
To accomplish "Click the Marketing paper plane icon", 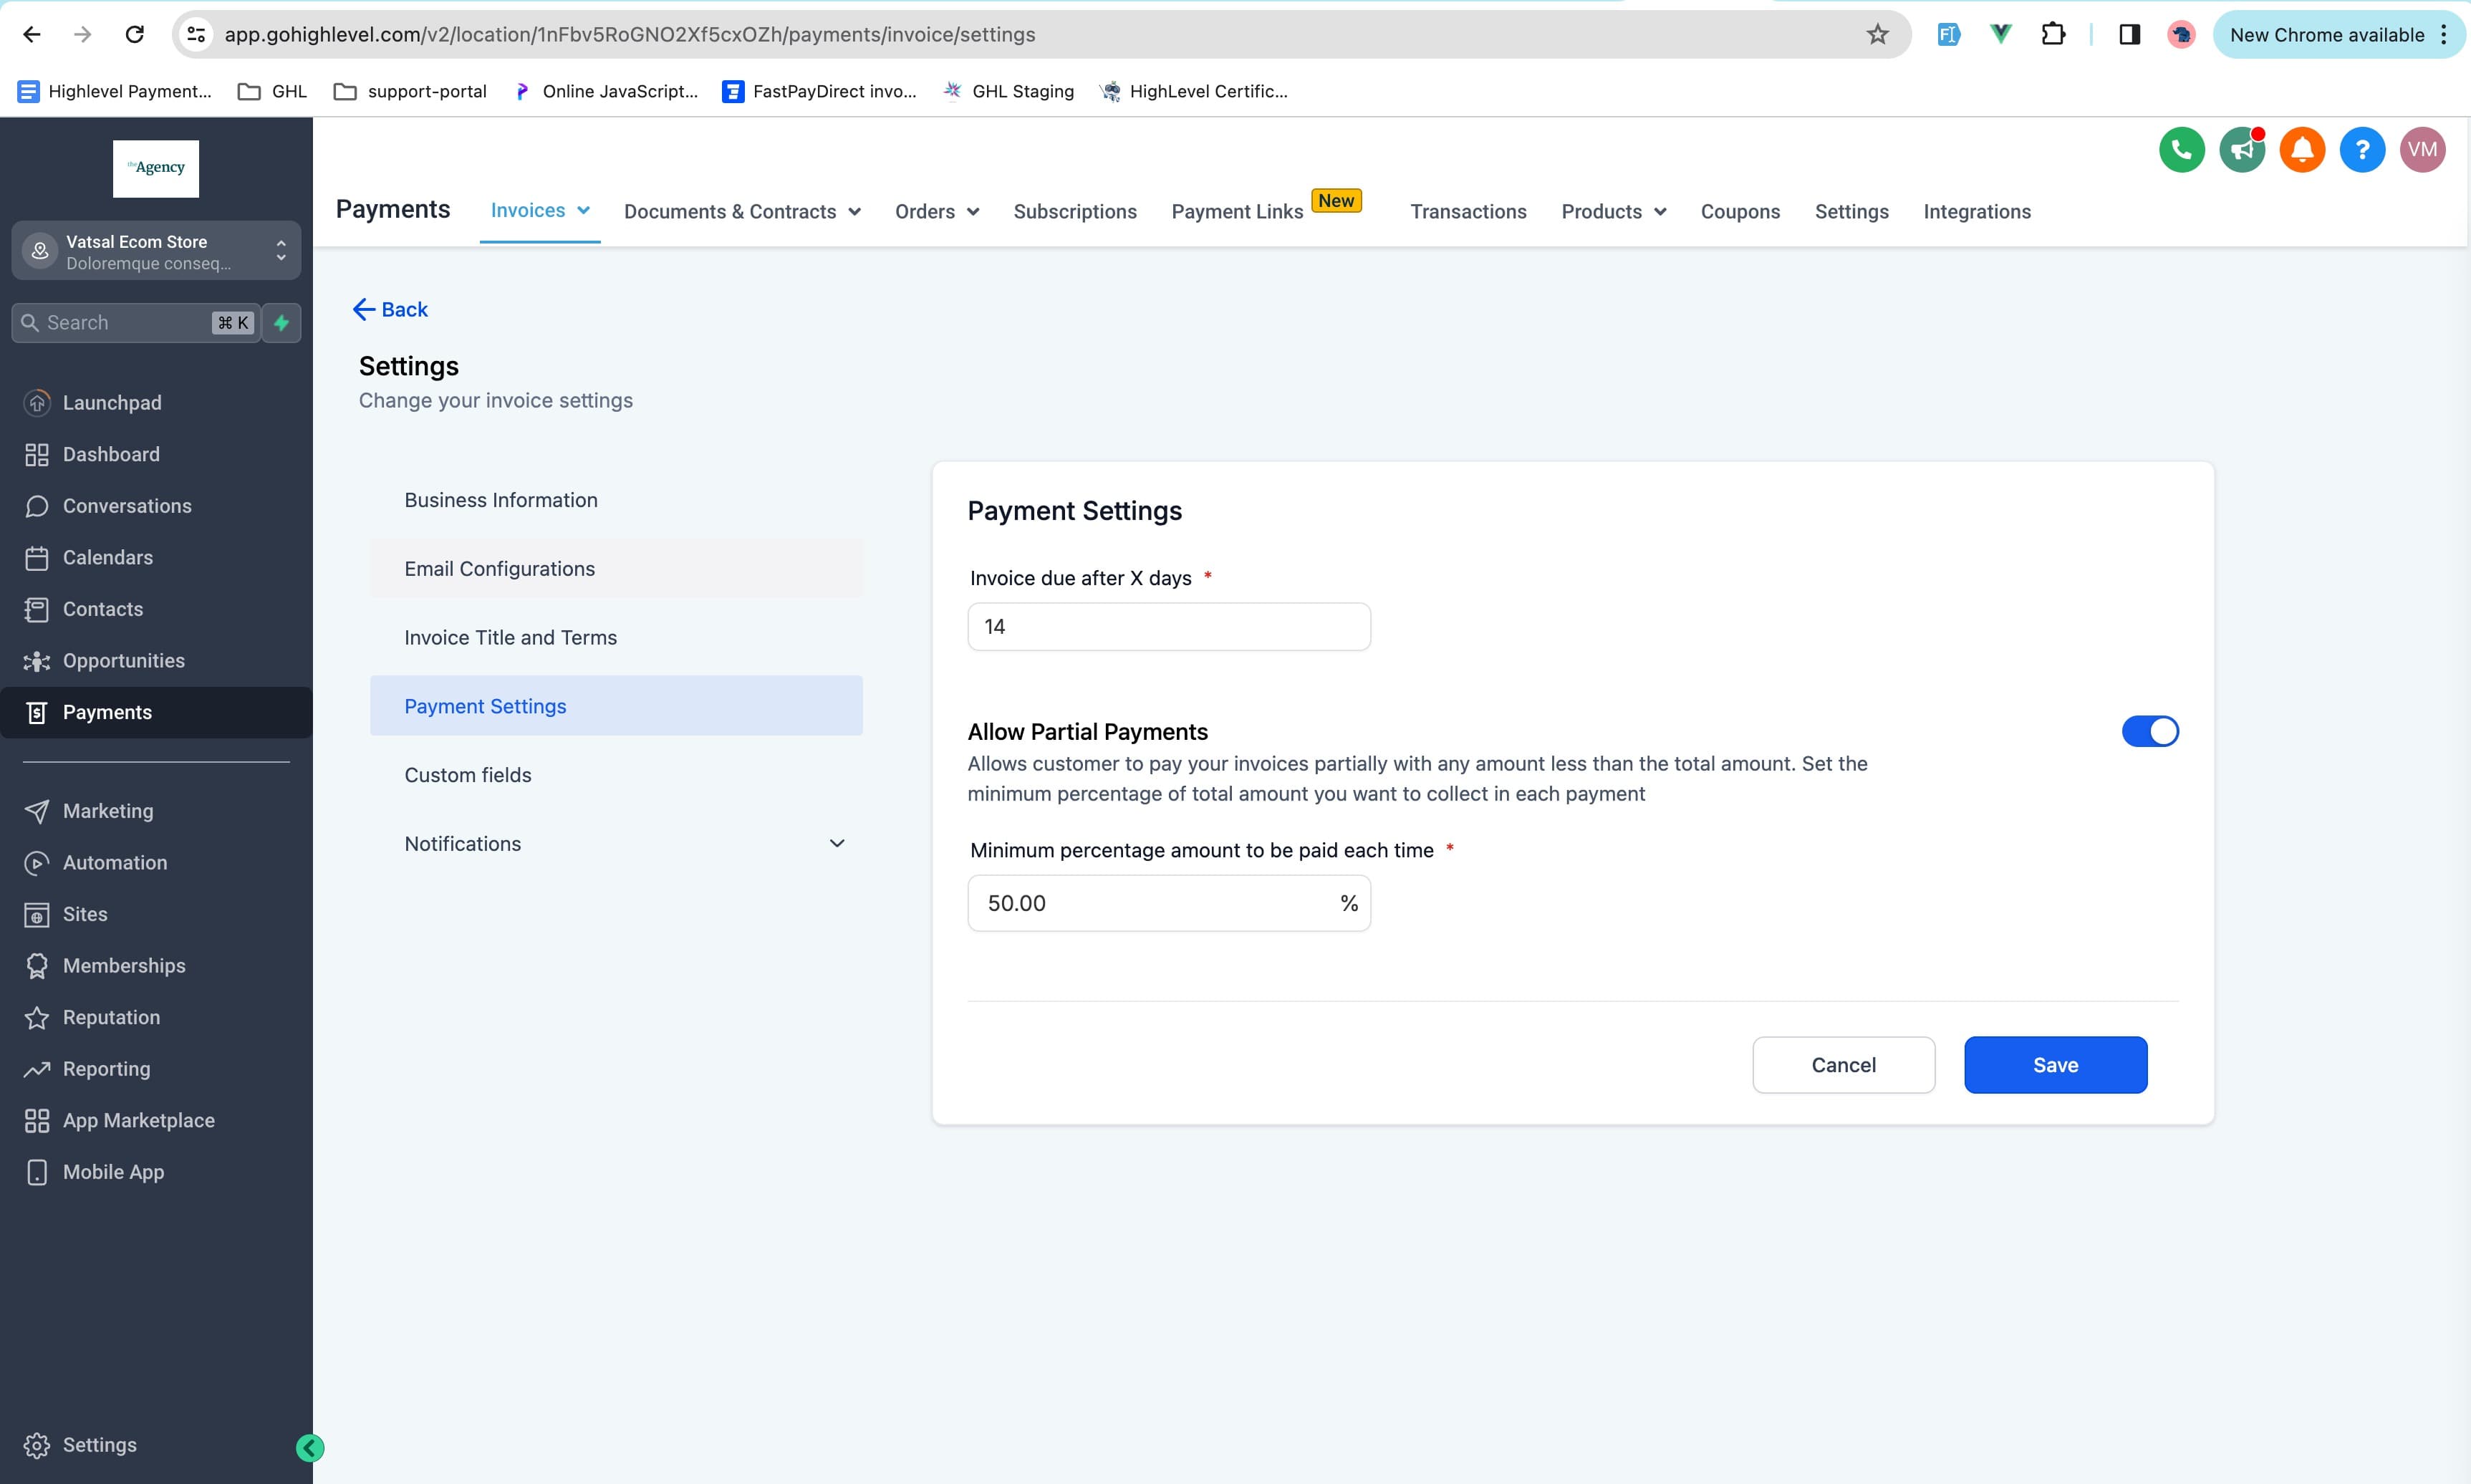I will tap(37, 811).
